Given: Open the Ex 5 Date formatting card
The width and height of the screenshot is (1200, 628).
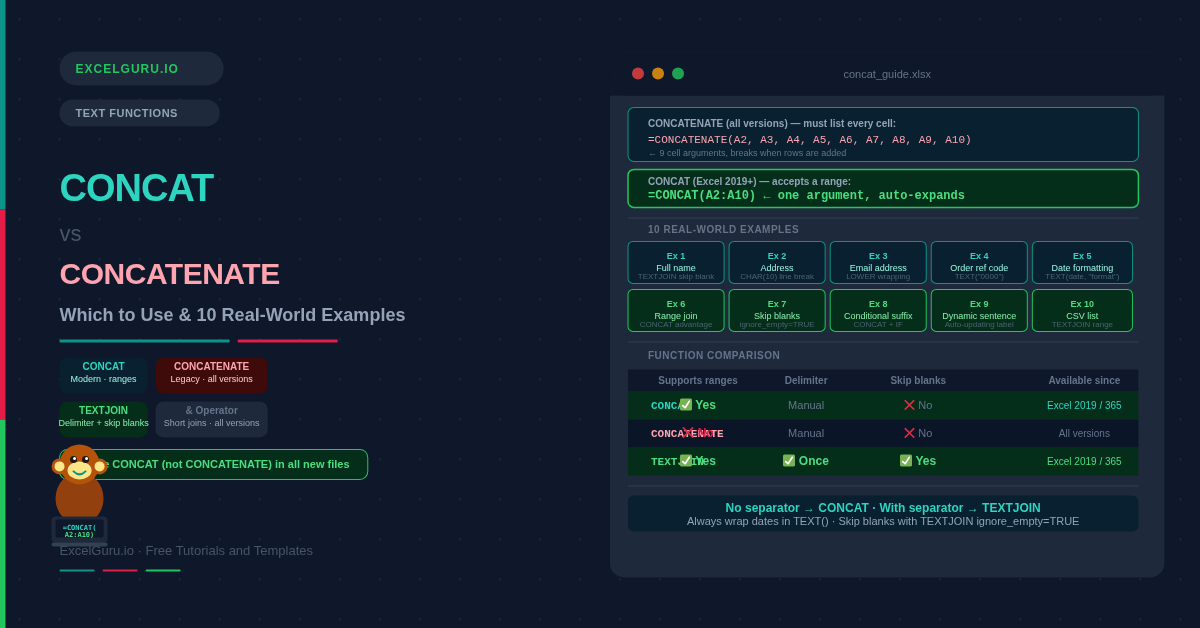Looking at the screenshot, I should click(x=1082, y=263).
